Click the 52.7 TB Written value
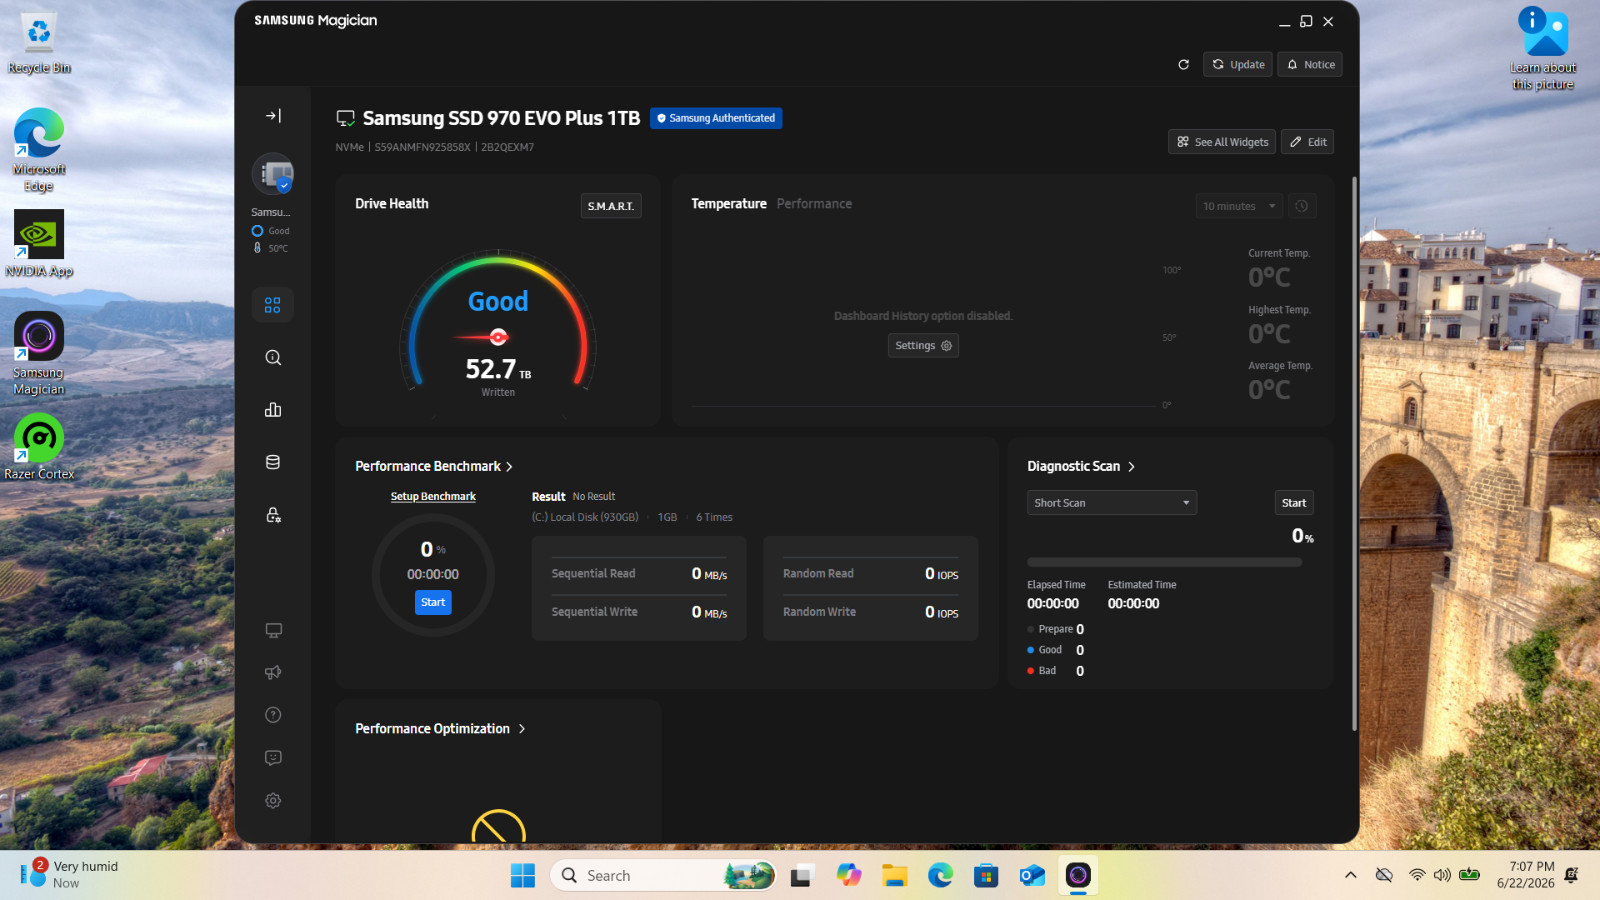Image resolution: width=1600 pixels, height=900 pixels. (x=498, y=370)
